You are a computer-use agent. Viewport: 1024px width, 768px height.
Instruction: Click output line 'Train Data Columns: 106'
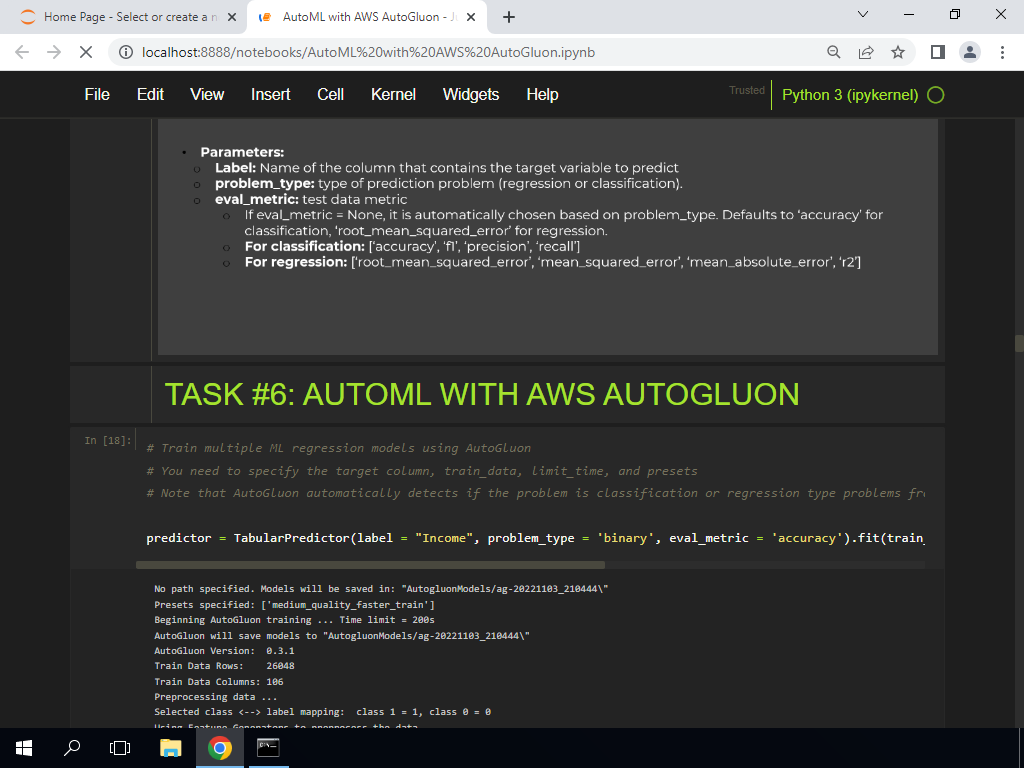tap(219, 682)
